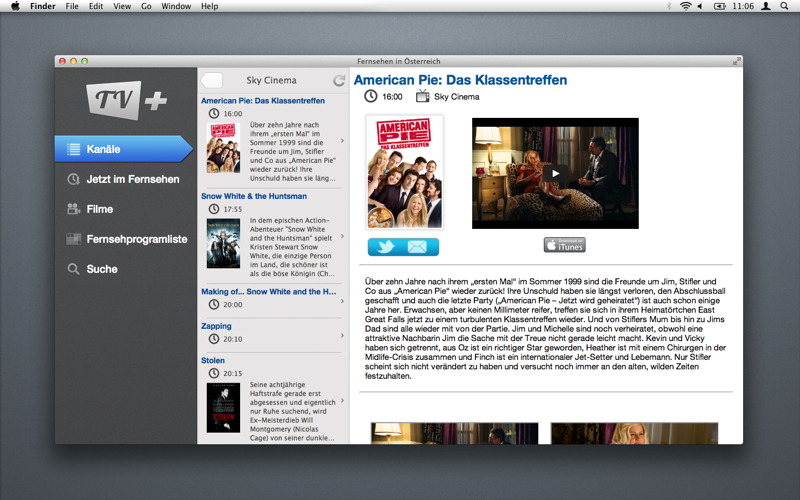Expand Making of Snow White row chevron
Screen dimensions: 800x500
point(342,301)
